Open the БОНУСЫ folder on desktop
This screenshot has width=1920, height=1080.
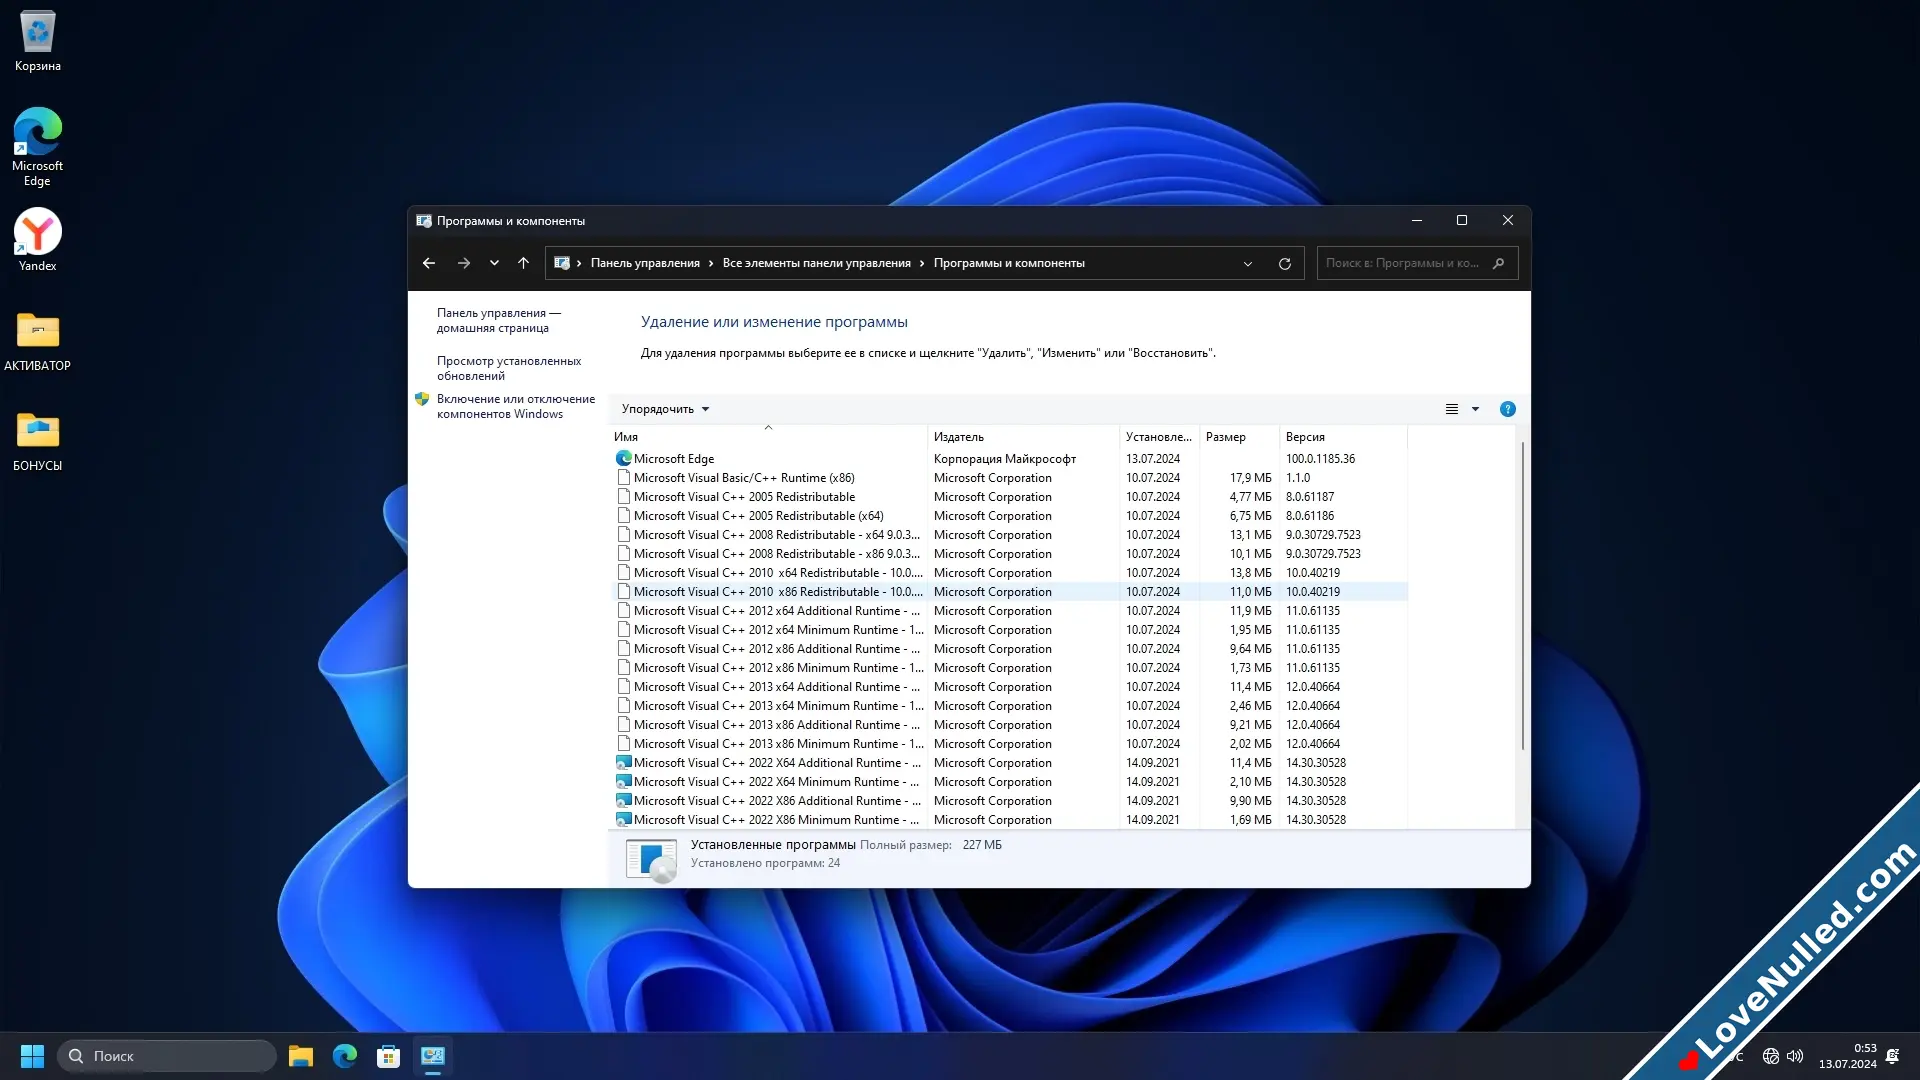tap(37, 441)
